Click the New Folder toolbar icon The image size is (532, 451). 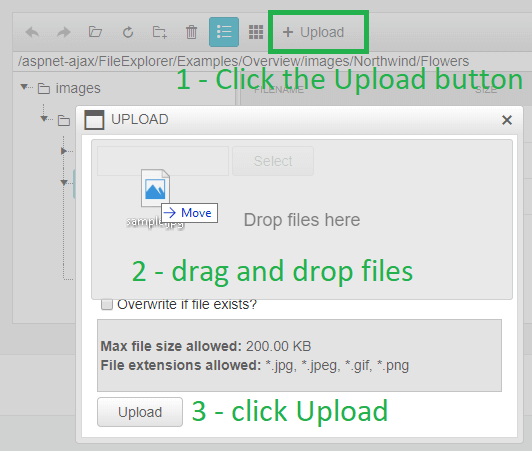point(159,32)
